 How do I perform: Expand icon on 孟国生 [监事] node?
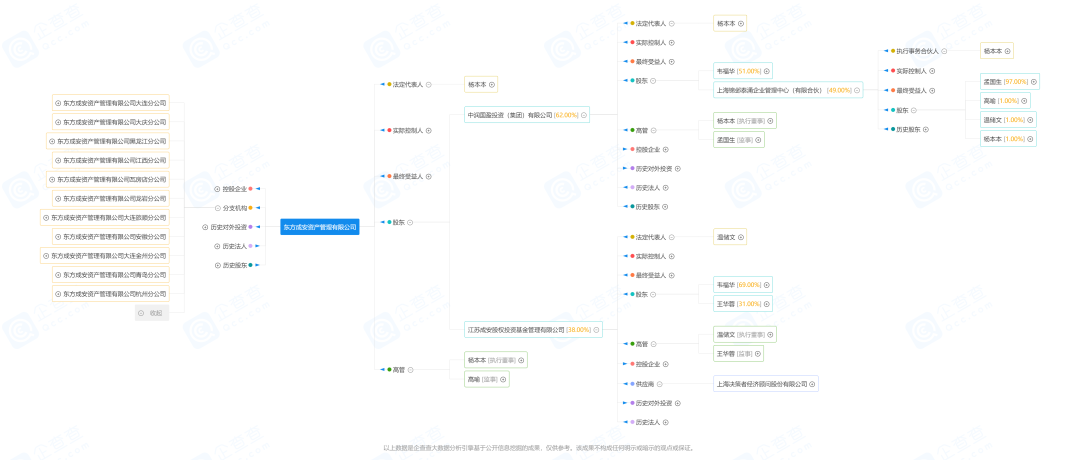[x=758, y=140]
